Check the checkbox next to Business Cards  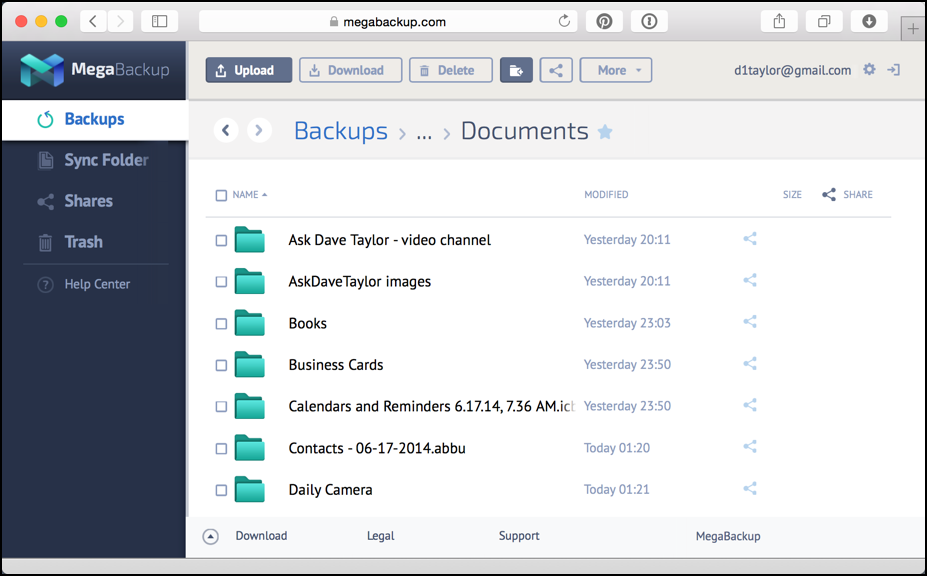click(x=221, y=364)
